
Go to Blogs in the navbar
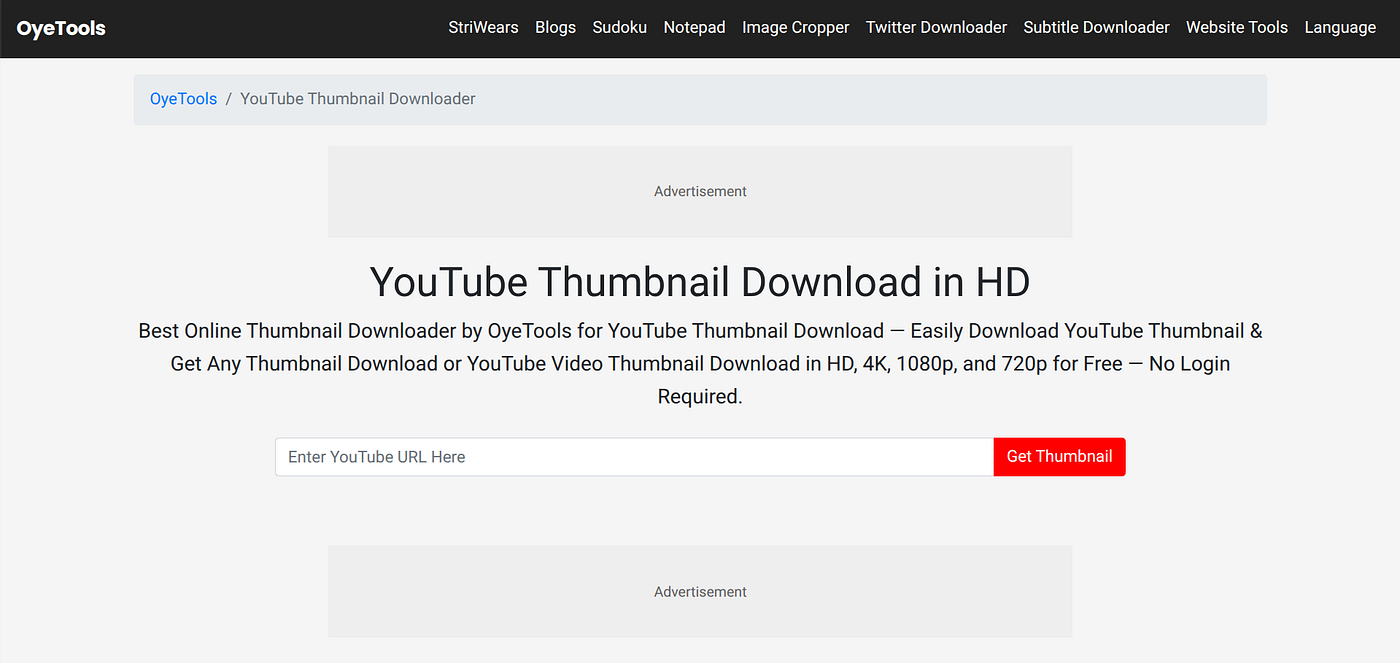coord(555,28)
